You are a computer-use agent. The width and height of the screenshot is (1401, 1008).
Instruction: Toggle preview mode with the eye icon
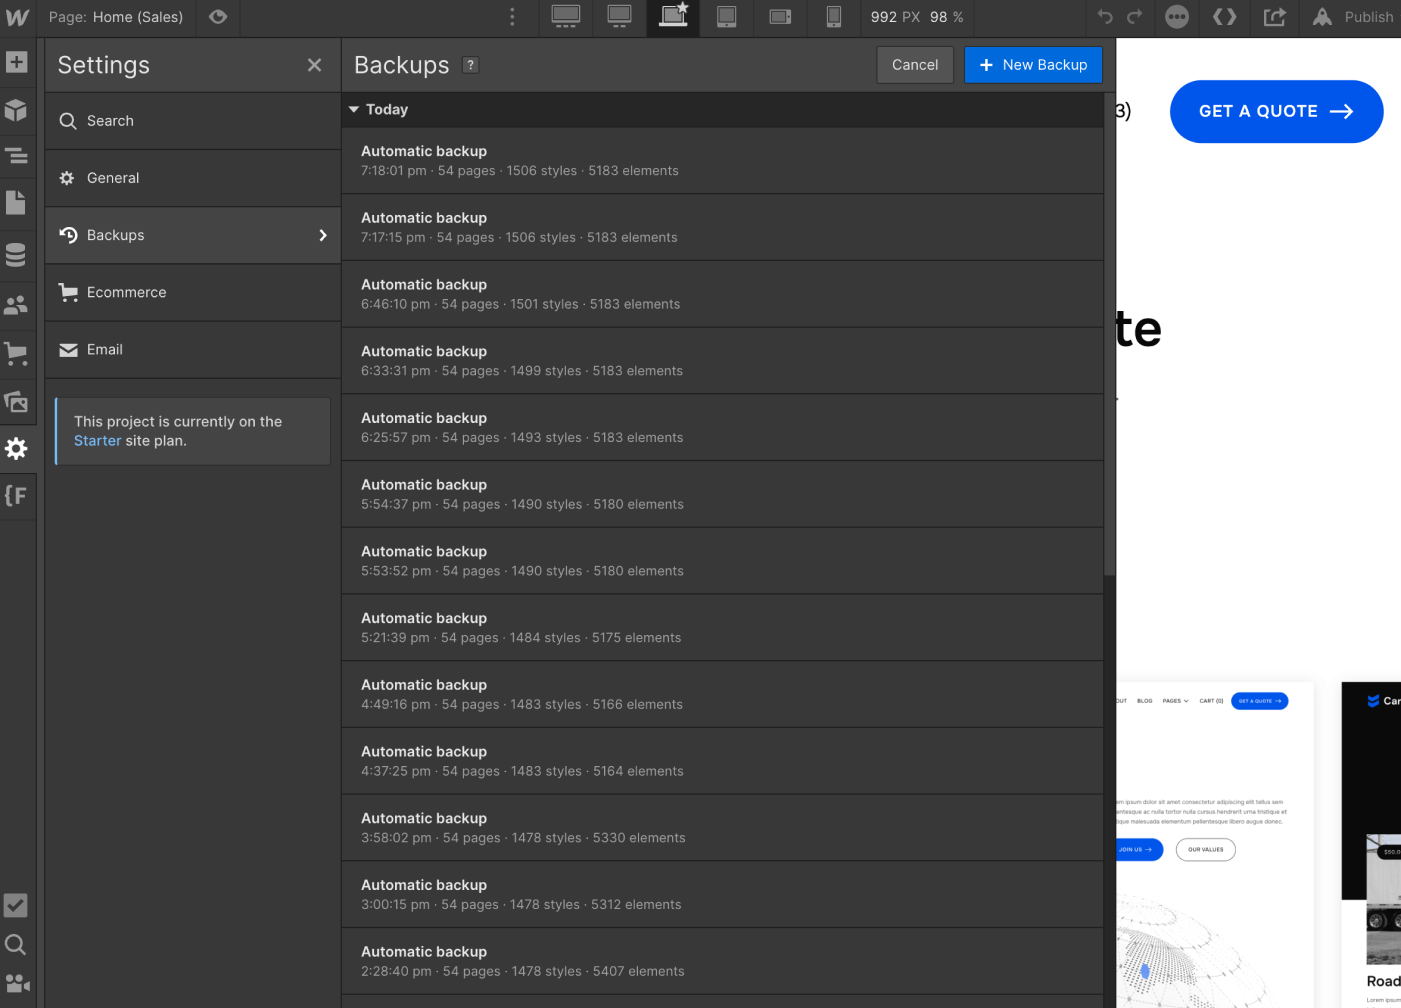click(x=218, y=17)
